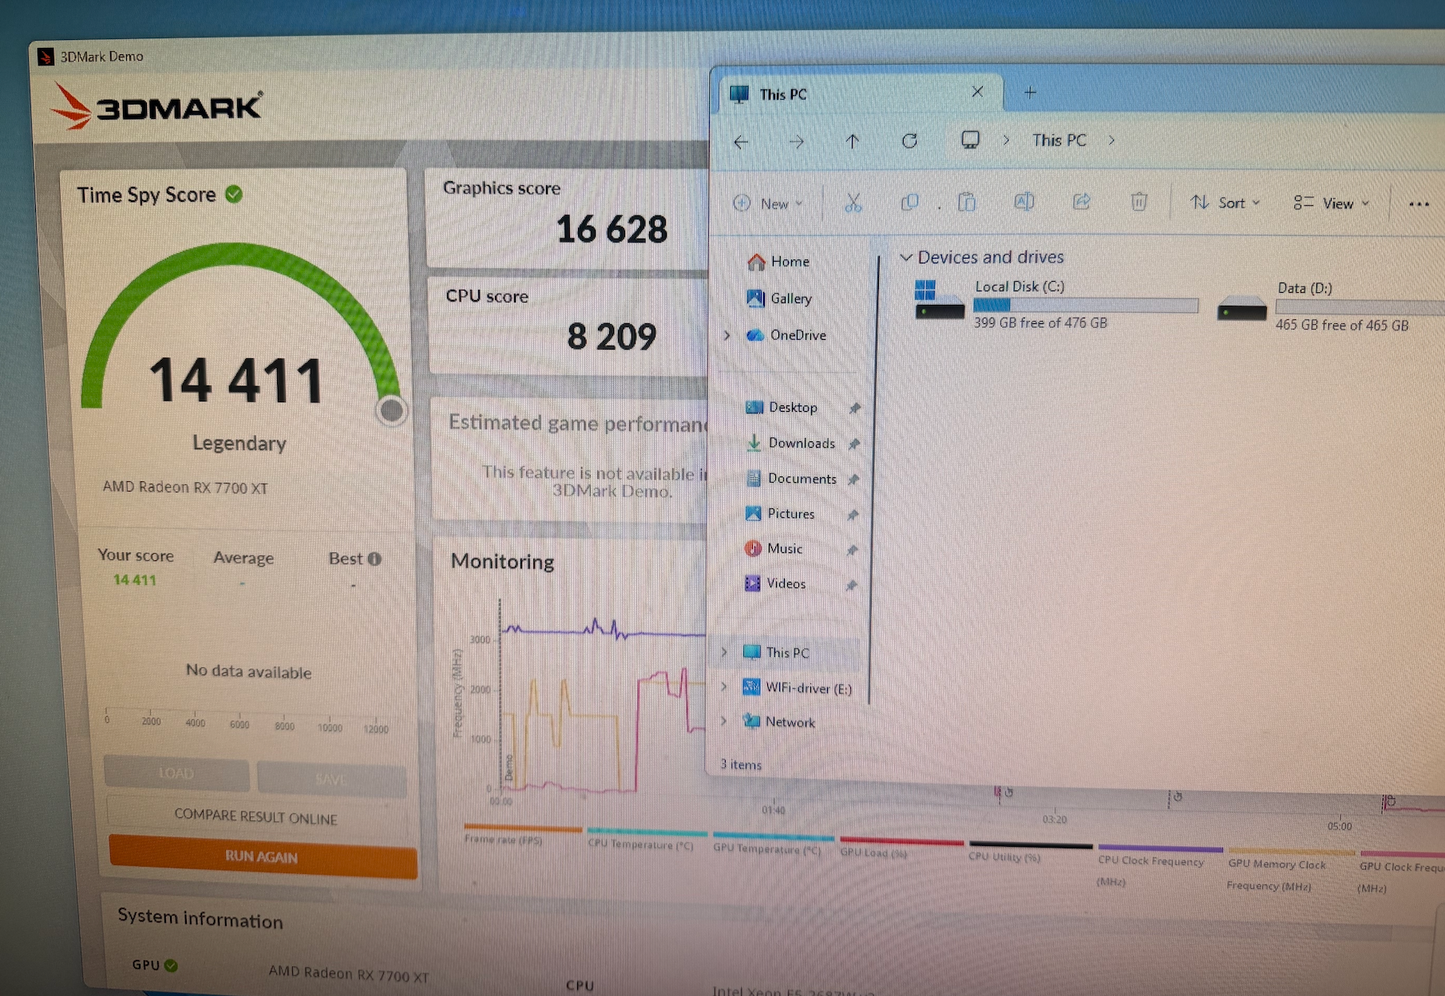The width and height of the screenshot is (1445, 996).
Task: Open the See more (three dots) menu
Action: (1419, 204)
